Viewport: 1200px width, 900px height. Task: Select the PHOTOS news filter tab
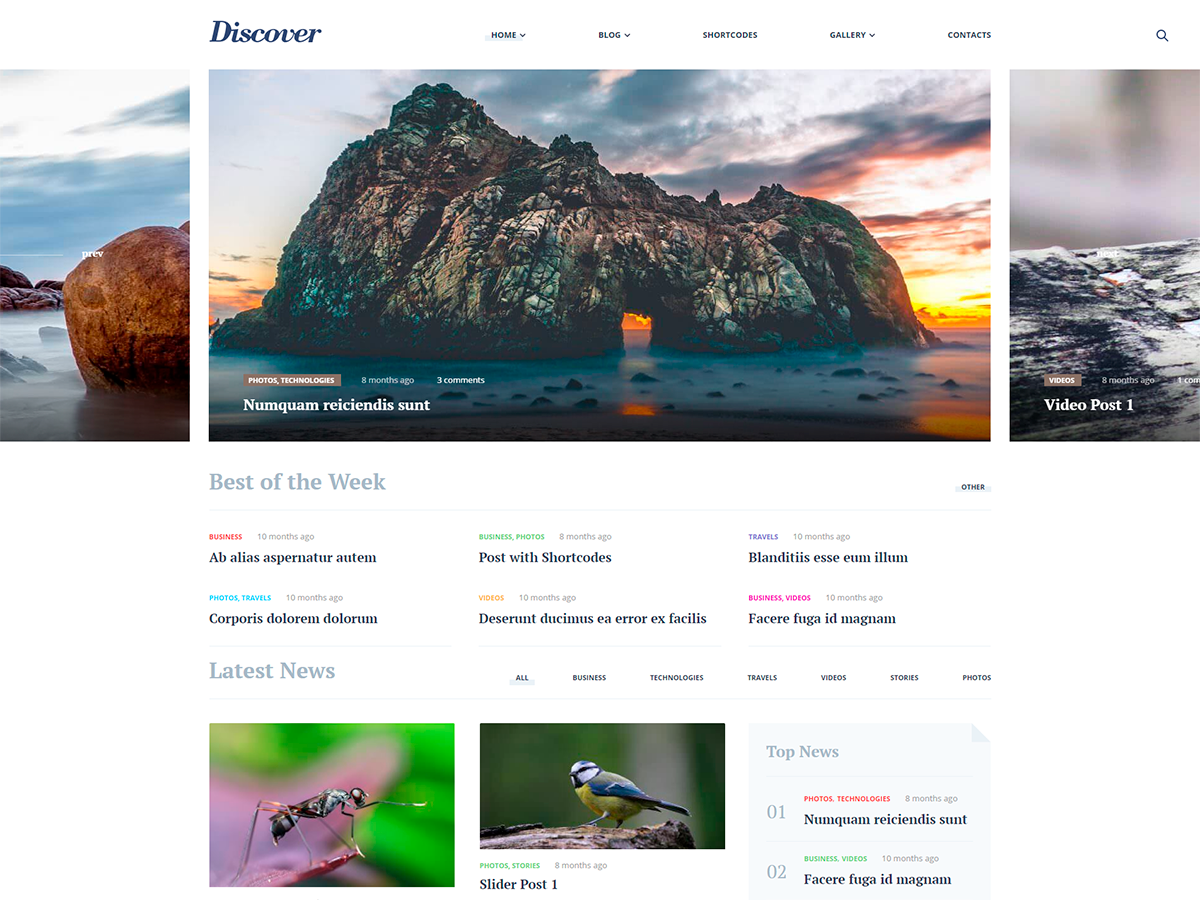click(976, 677)
